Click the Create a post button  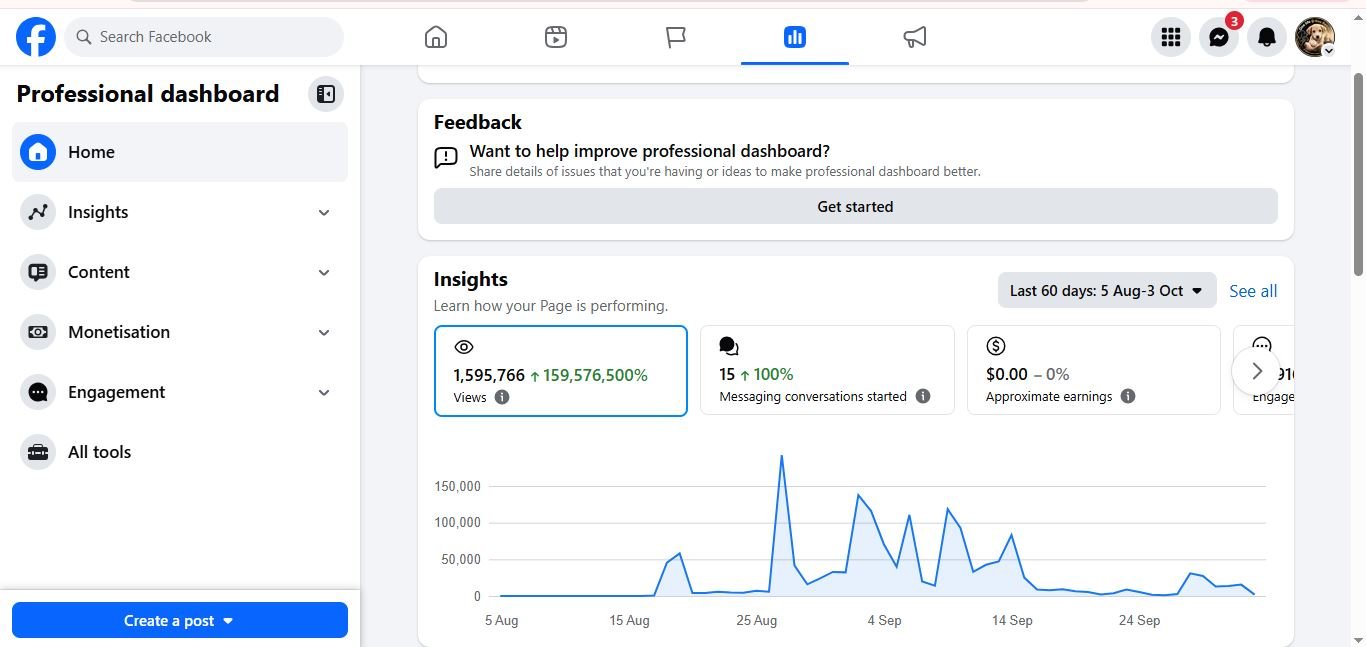pos(180,620)
